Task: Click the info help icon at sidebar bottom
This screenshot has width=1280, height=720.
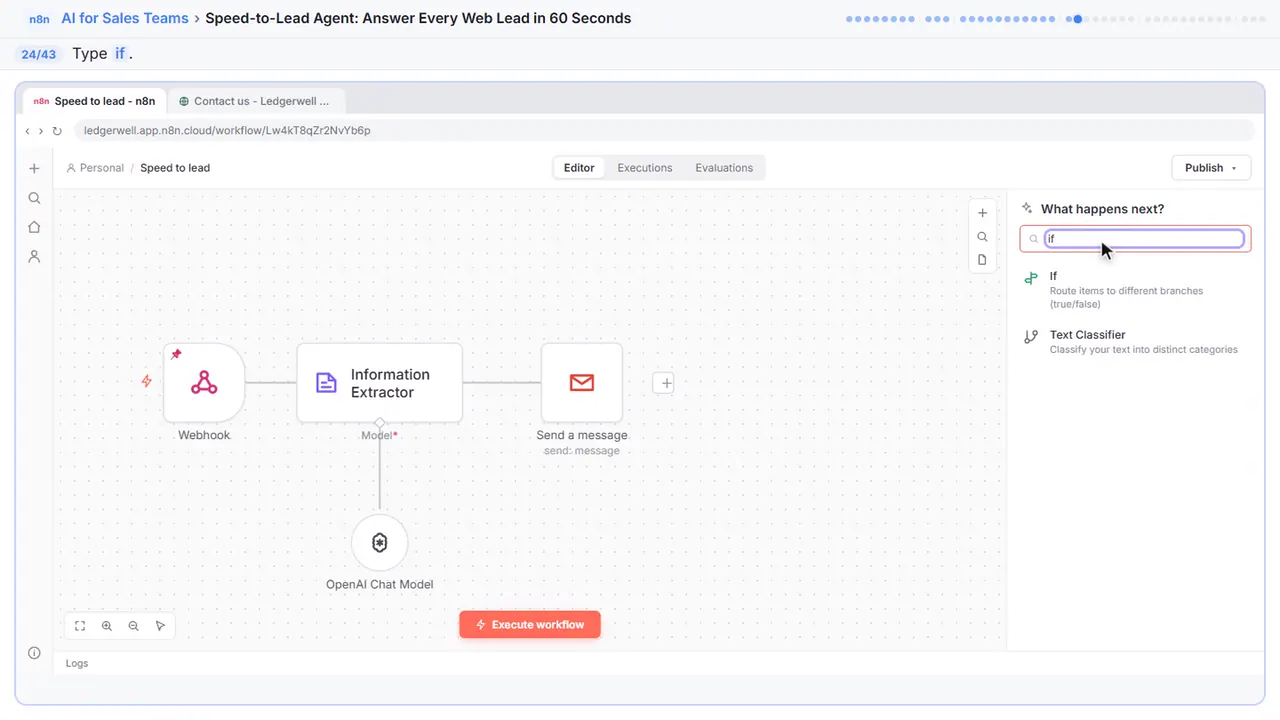Action: tap(34, 653)
